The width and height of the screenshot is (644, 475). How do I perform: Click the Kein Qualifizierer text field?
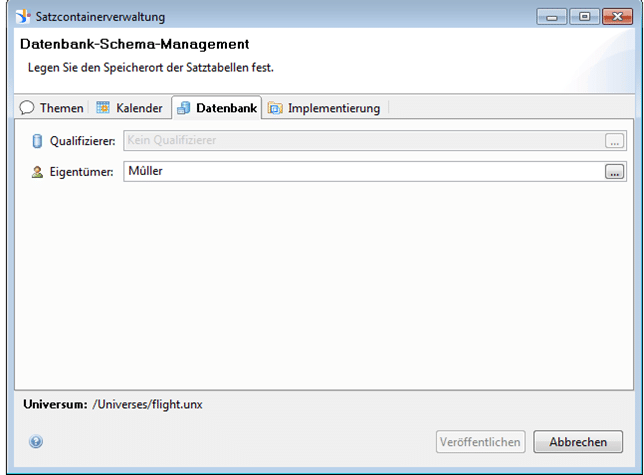pyautogui.click(x=360, y=141)
